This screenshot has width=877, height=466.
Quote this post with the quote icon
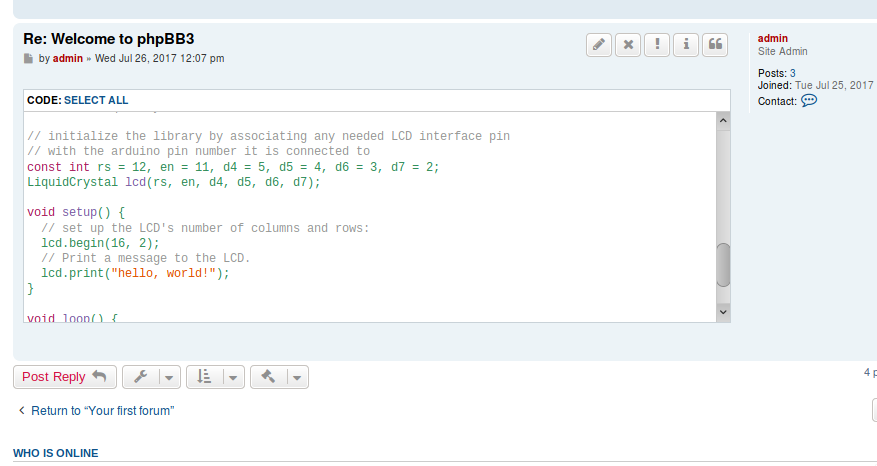point(715,45)
